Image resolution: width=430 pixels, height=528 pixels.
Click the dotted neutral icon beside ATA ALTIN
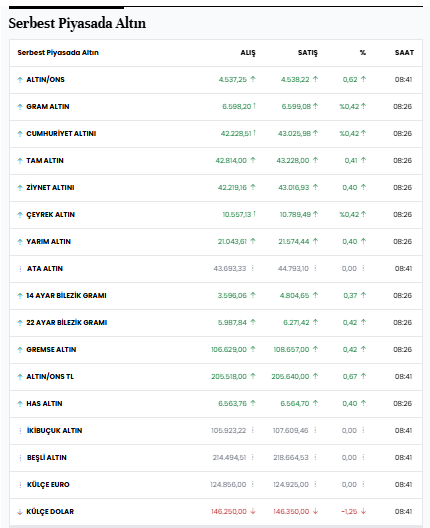pos(20,269)
